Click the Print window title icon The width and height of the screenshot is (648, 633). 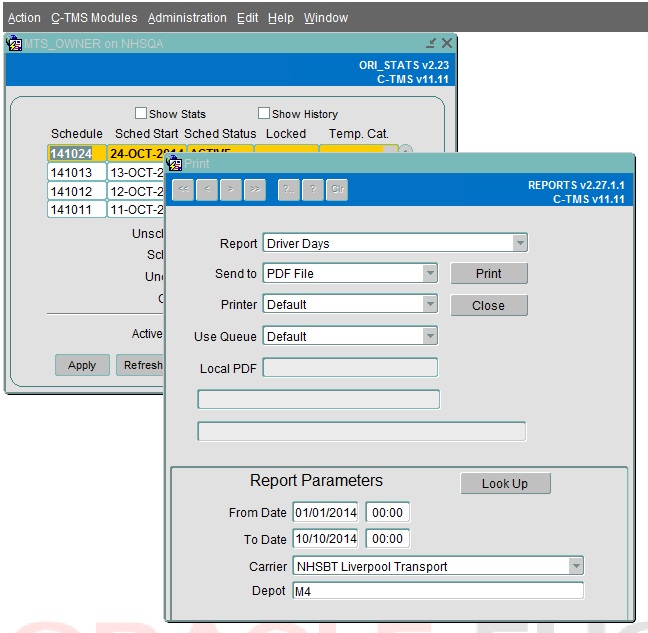174,164
